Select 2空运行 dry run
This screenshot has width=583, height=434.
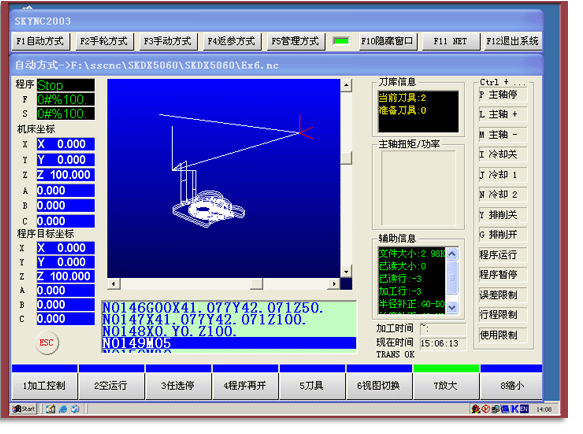coord(111,386)
